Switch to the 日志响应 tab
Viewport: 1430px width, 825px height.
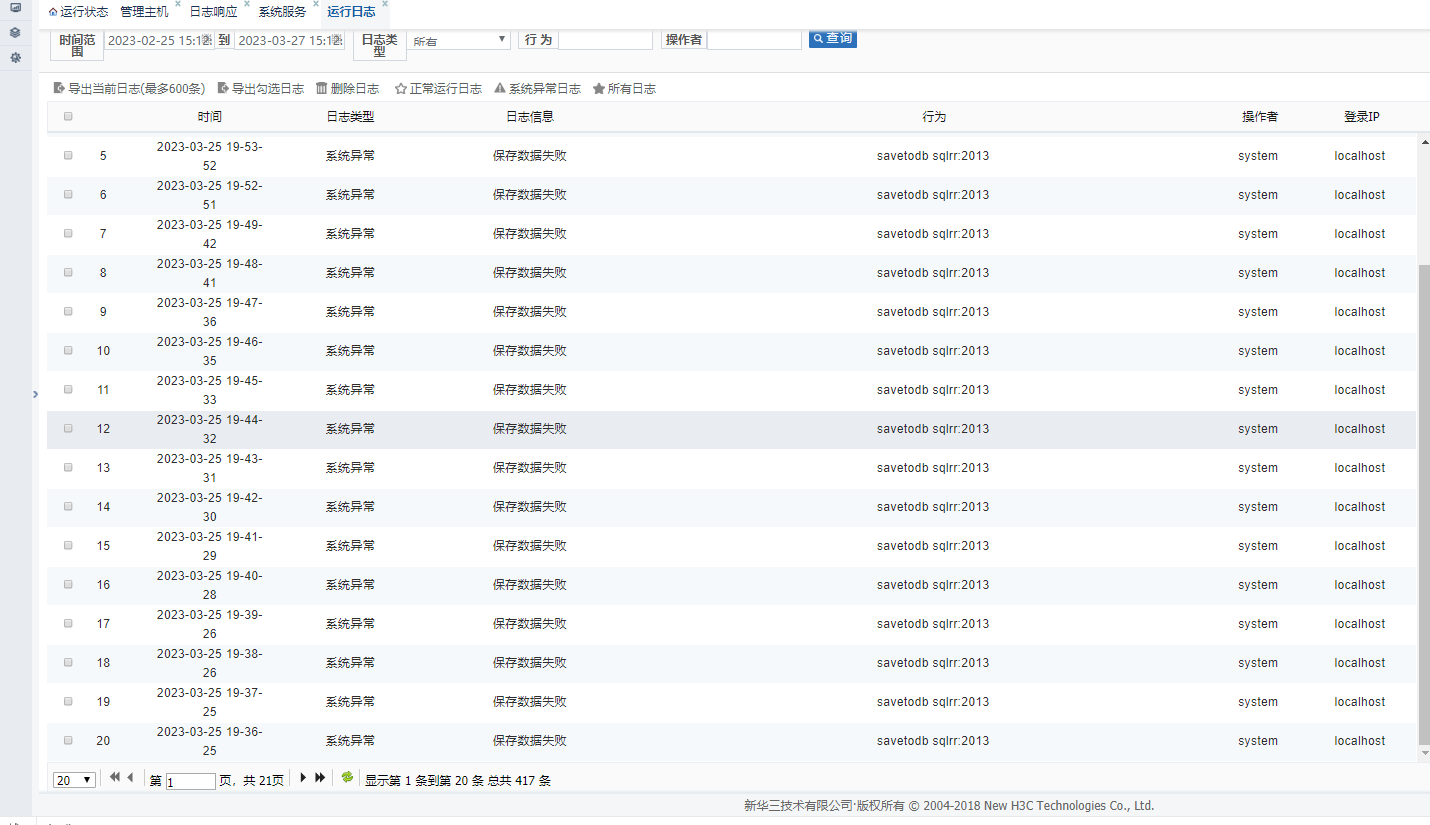point(214,12)
